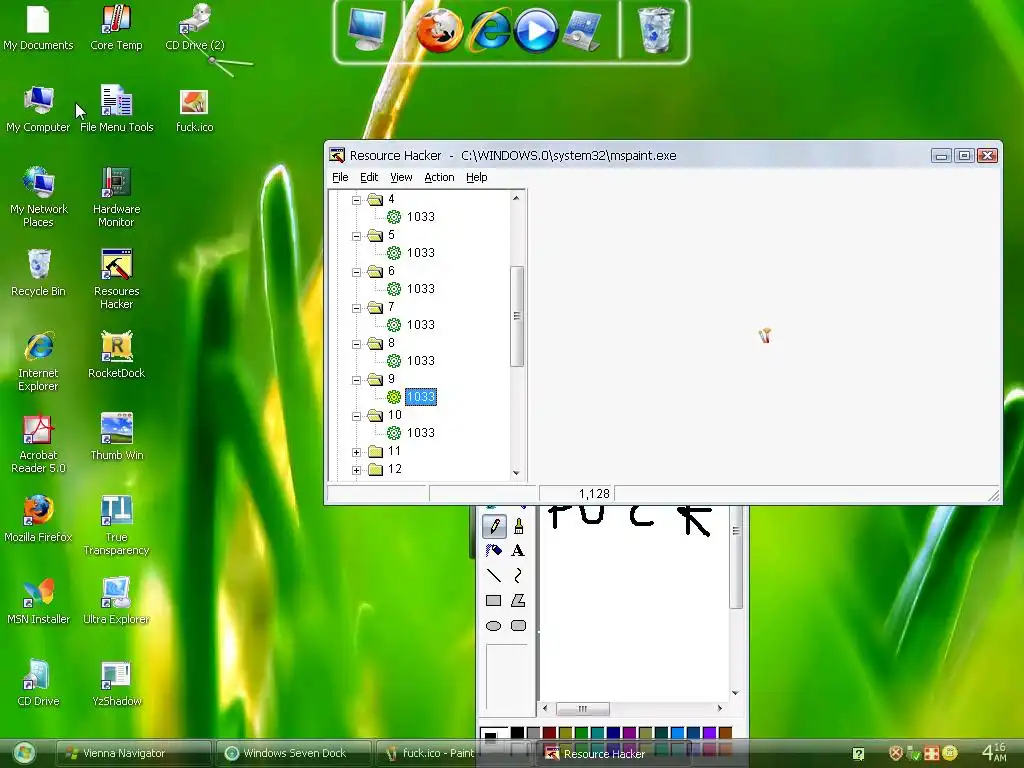This screenshot has height=768, width=1024.
Task: Click the Resource Hacker taskbar button
Action: [x=613, y=754]
